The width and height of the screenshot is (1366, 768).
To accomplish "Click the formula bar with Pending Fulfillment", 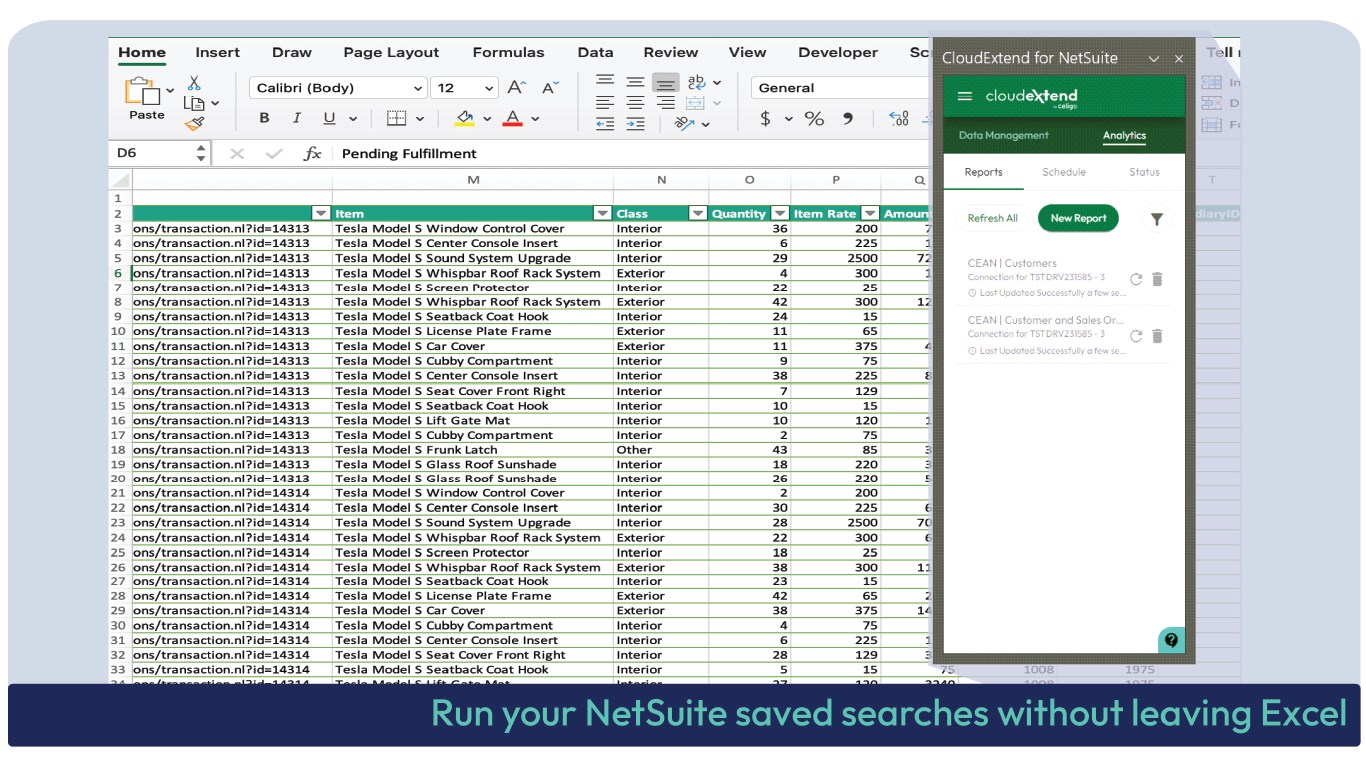I will coord(632,153).
